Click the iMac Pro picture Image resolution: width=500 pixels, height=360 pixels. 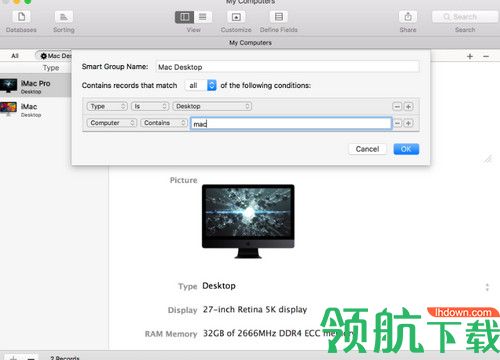pyautogui.click(x=248, y=221)
